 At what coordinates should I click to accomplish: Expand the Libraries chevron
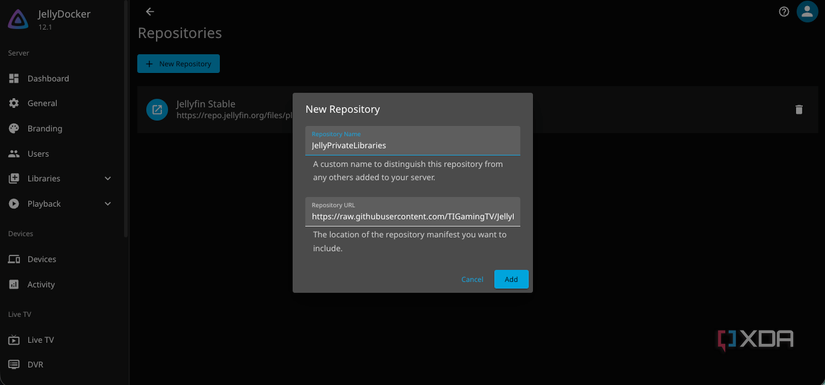tap(108, 178)
